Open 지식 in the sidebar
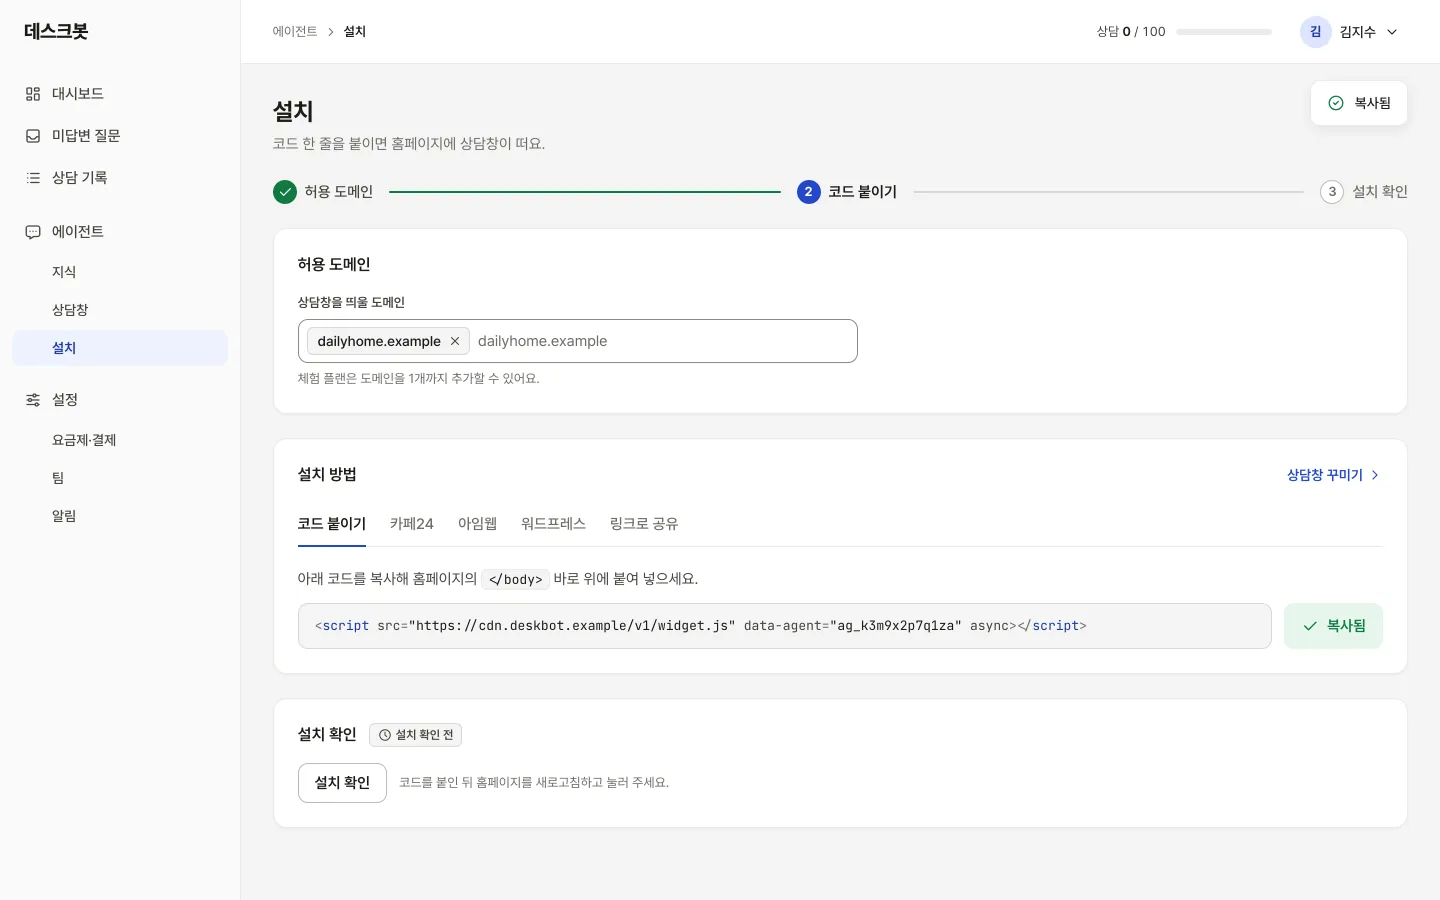1440x900 pixels. (x=120, y=272)
